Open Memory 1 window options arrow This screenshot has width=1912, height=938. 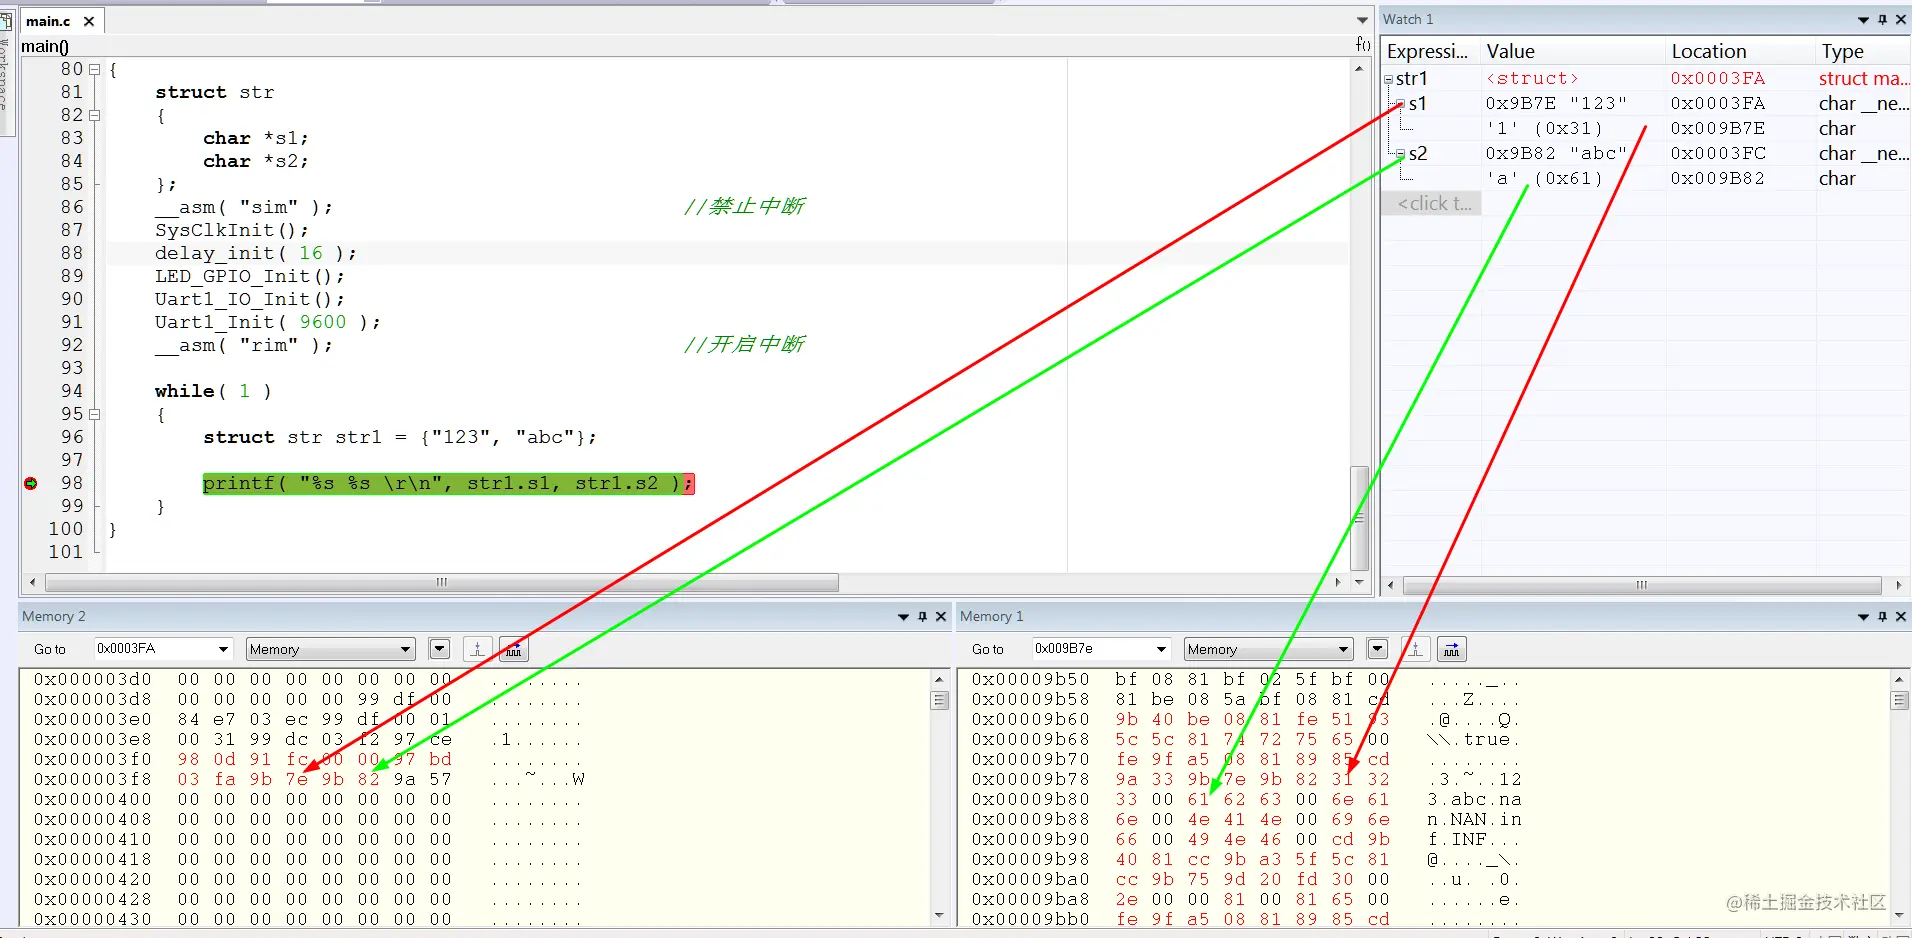tap(1863, 617)
